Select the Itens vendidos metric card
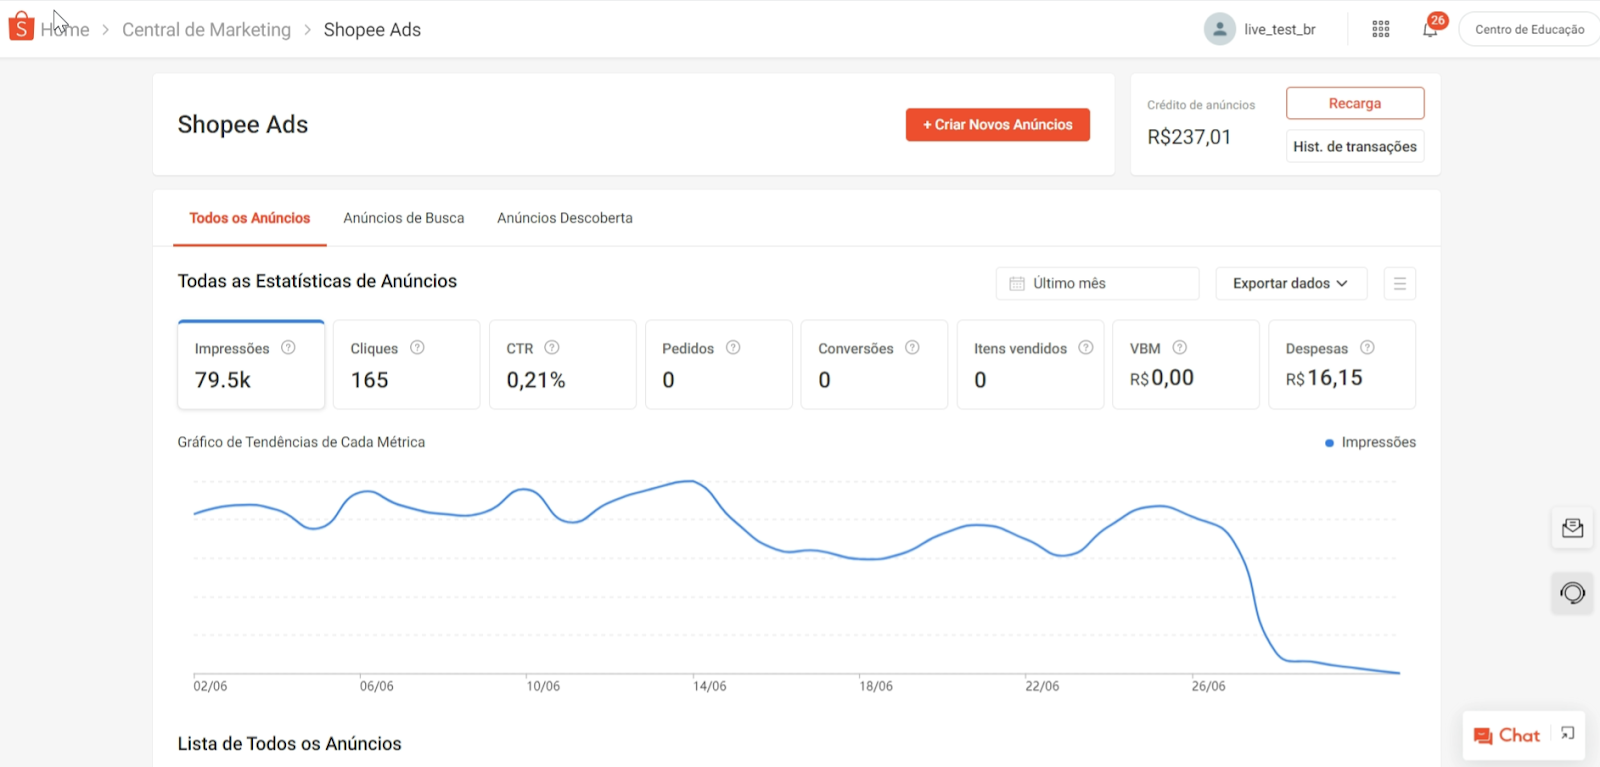Screen dimensions: 1600x767 point(1031,365)
